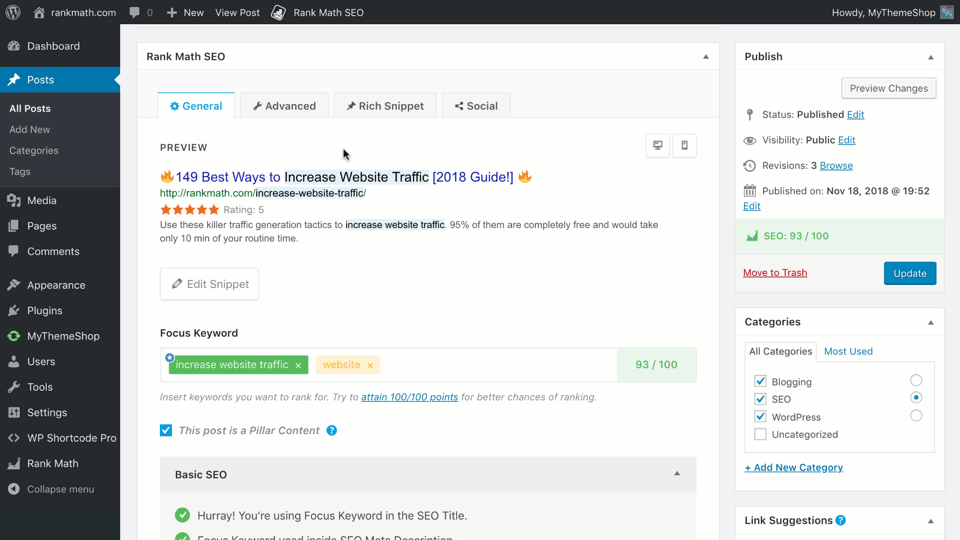This screenshot has height=540, width=960.
Task: Collapse the Basic SEO section
Action: point(677,474)
